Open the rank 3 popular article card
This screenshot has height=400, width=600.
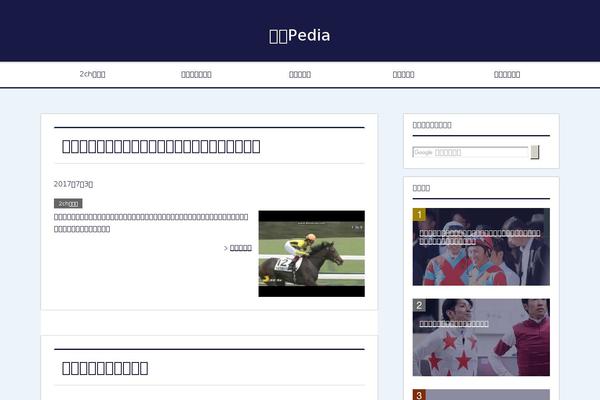point(481,395)
